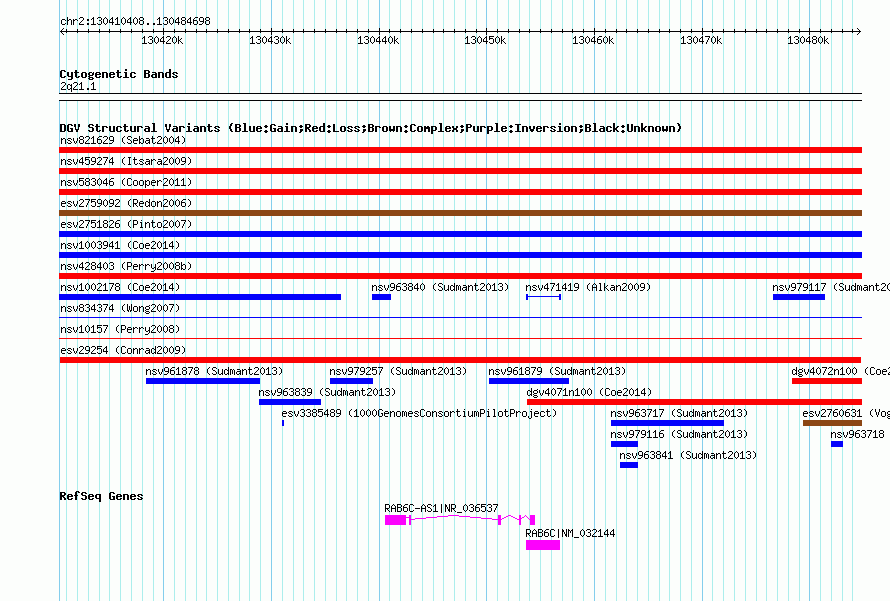Select the red bar beneath dgv4072n100
This screenshot has height=601, width=890.
(827, 381)
